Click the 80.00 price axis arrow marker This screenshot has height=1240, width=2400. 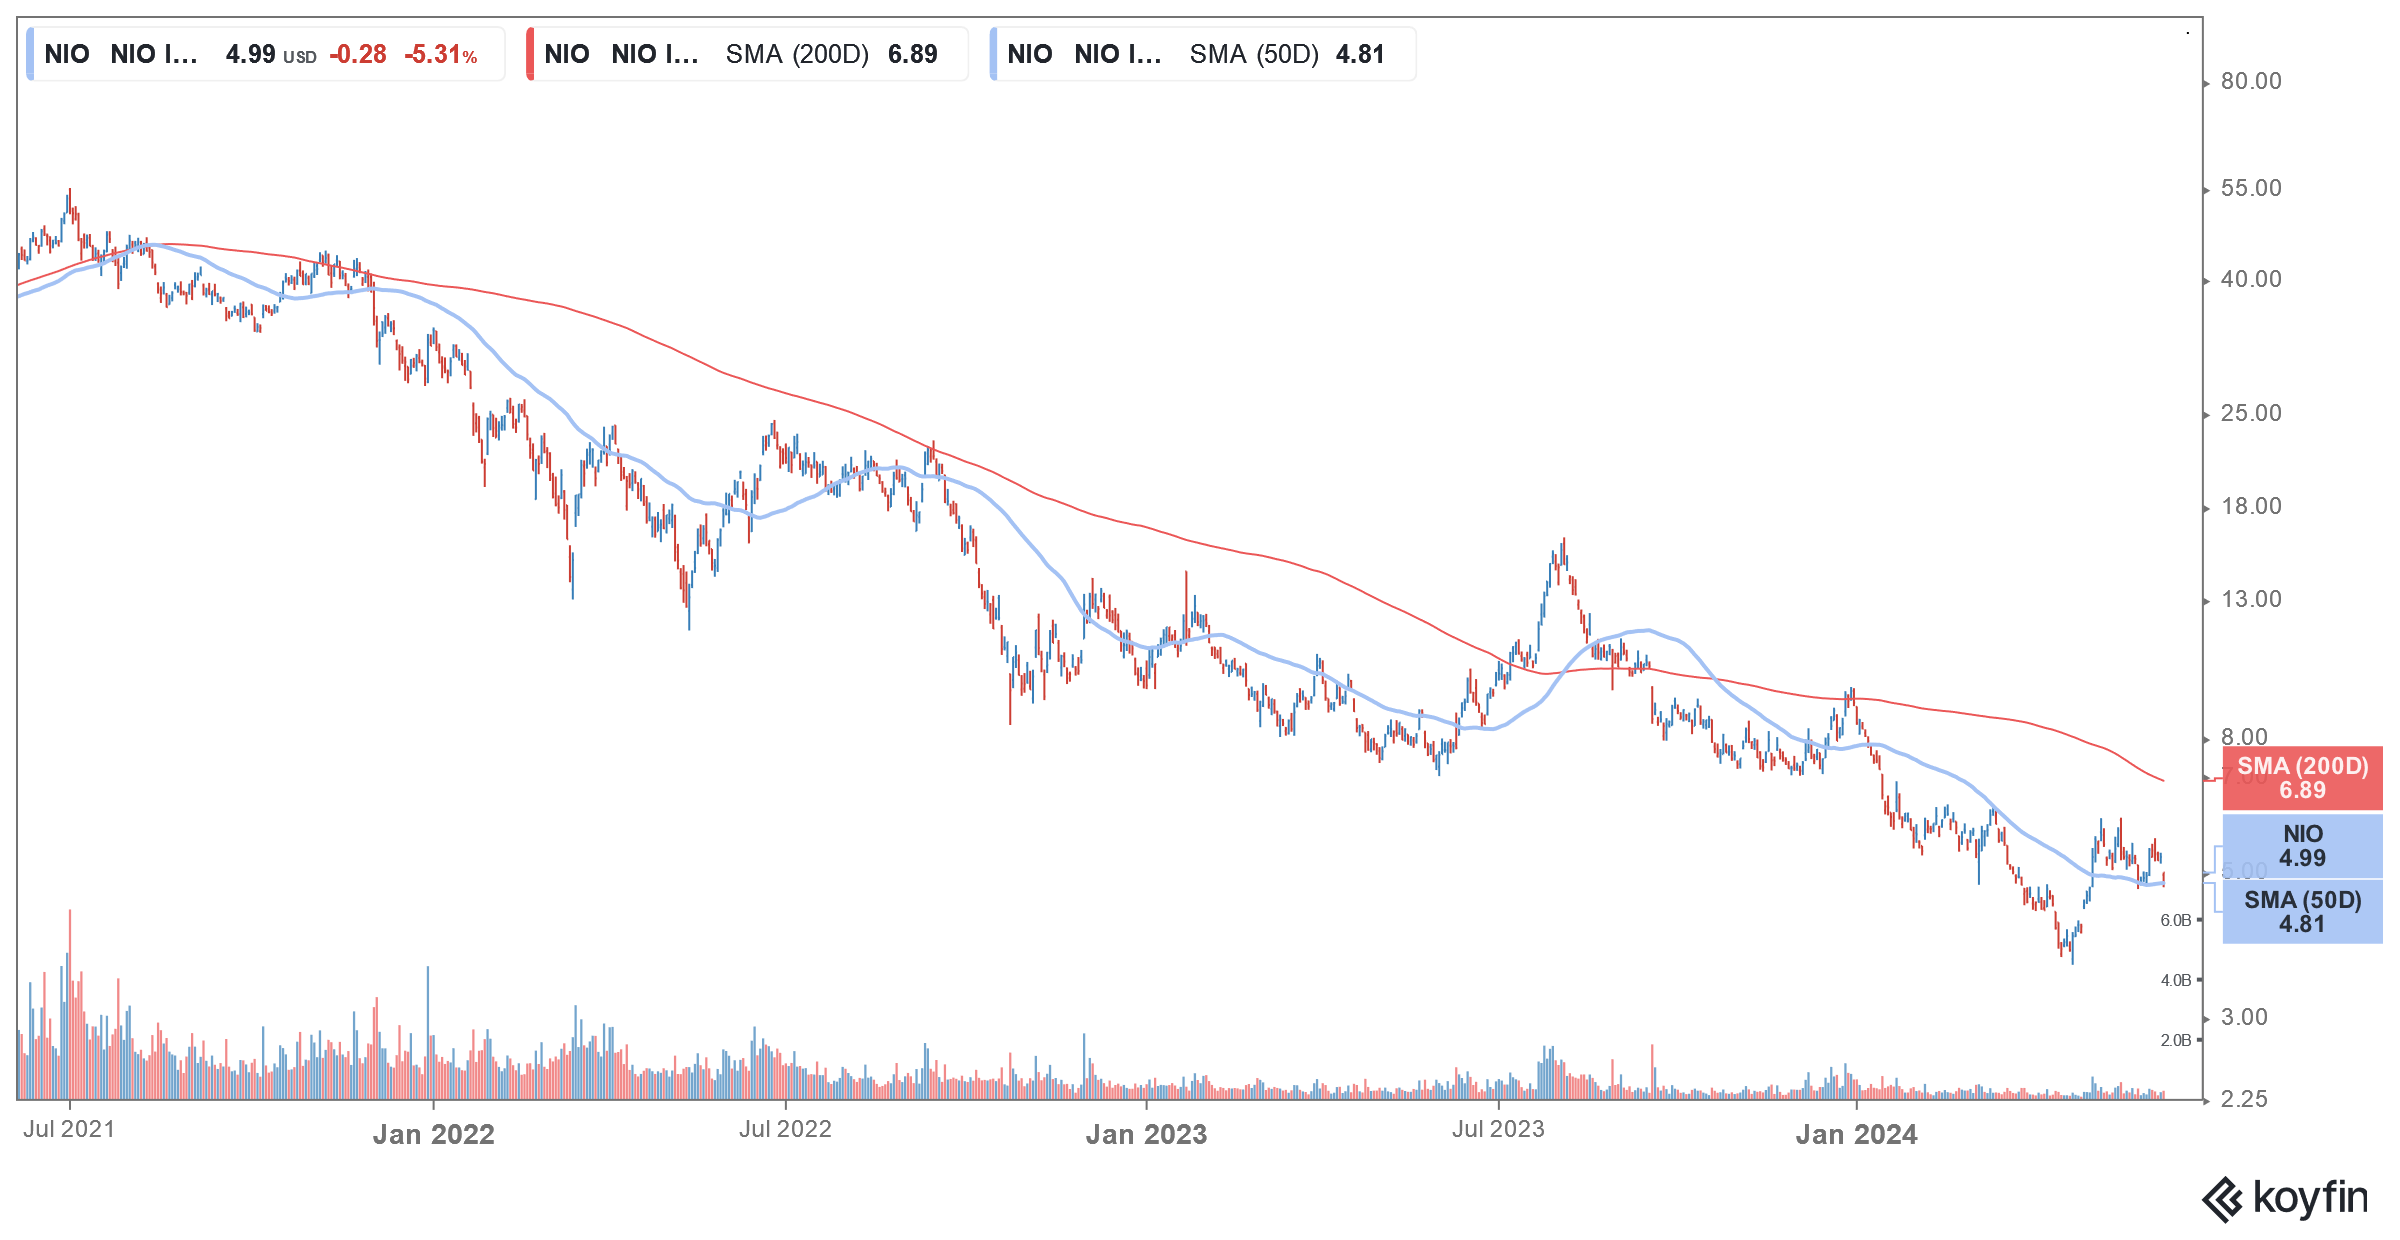point(2207,83)
